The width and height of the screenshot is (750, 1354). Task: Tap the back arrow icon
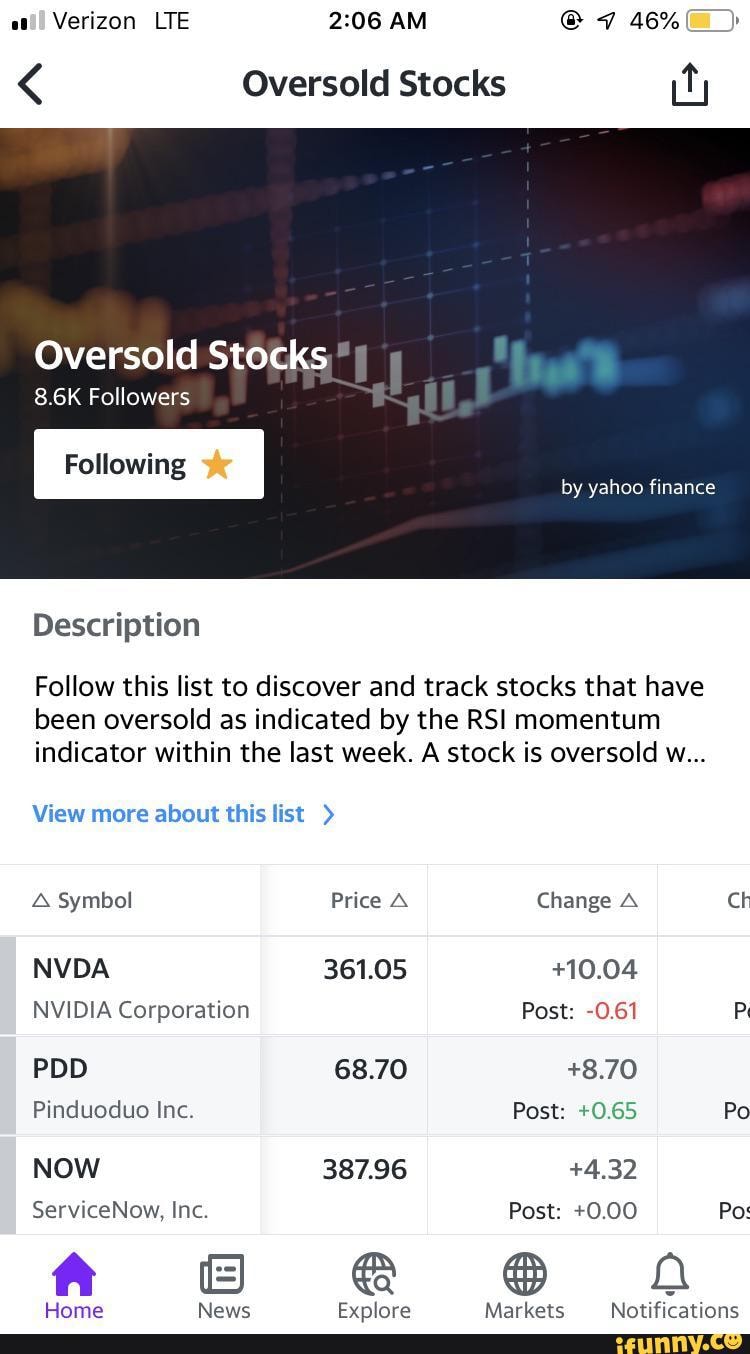click(x=32, y=84)
